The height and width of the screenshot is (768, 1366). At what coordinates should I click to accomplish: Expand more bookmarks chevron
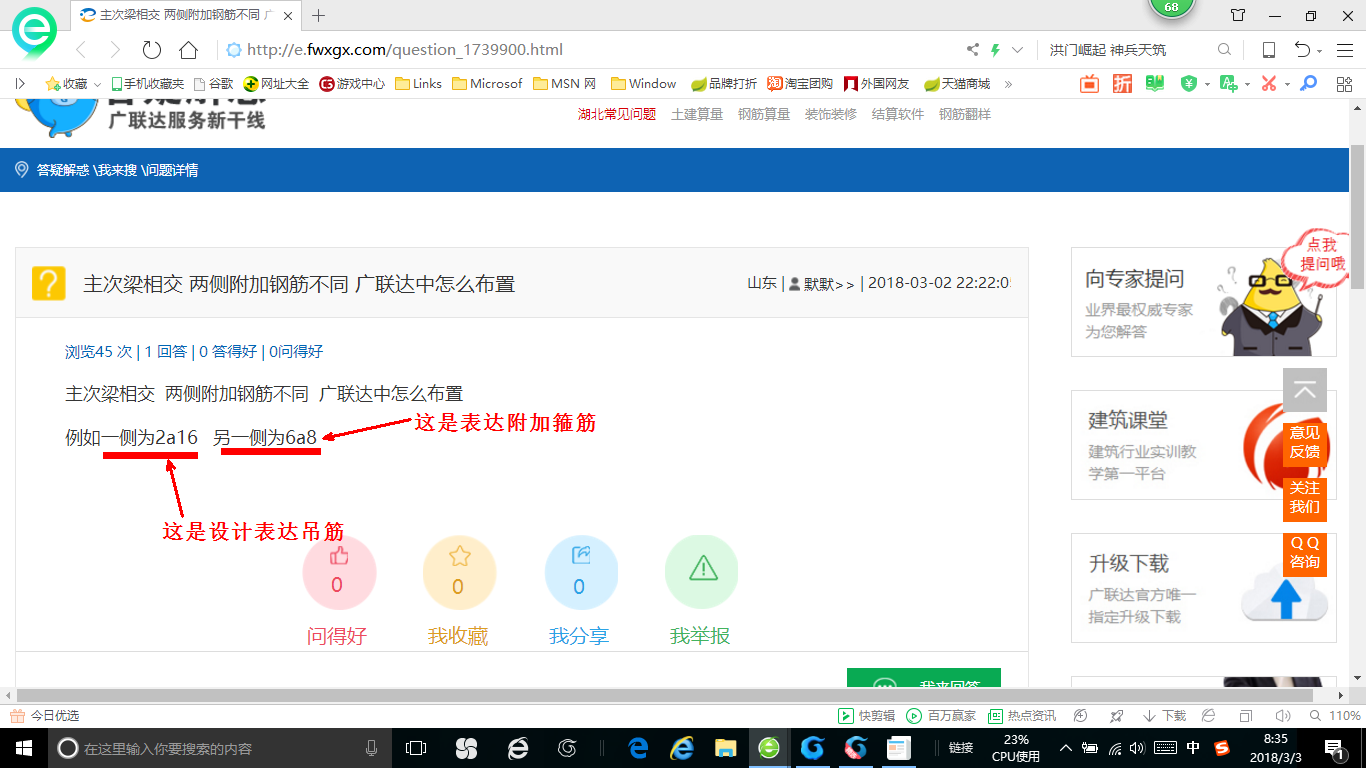pos(1008,84)
